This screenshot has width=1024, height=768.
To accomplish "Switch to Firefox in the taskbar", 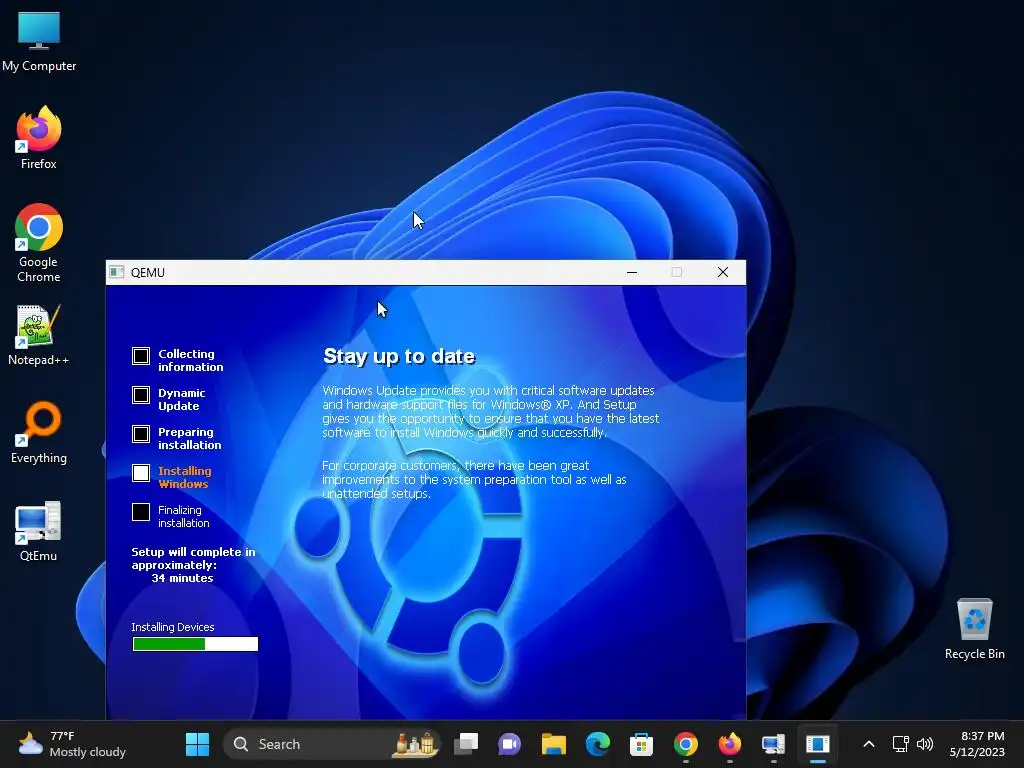I will [729, 744].
